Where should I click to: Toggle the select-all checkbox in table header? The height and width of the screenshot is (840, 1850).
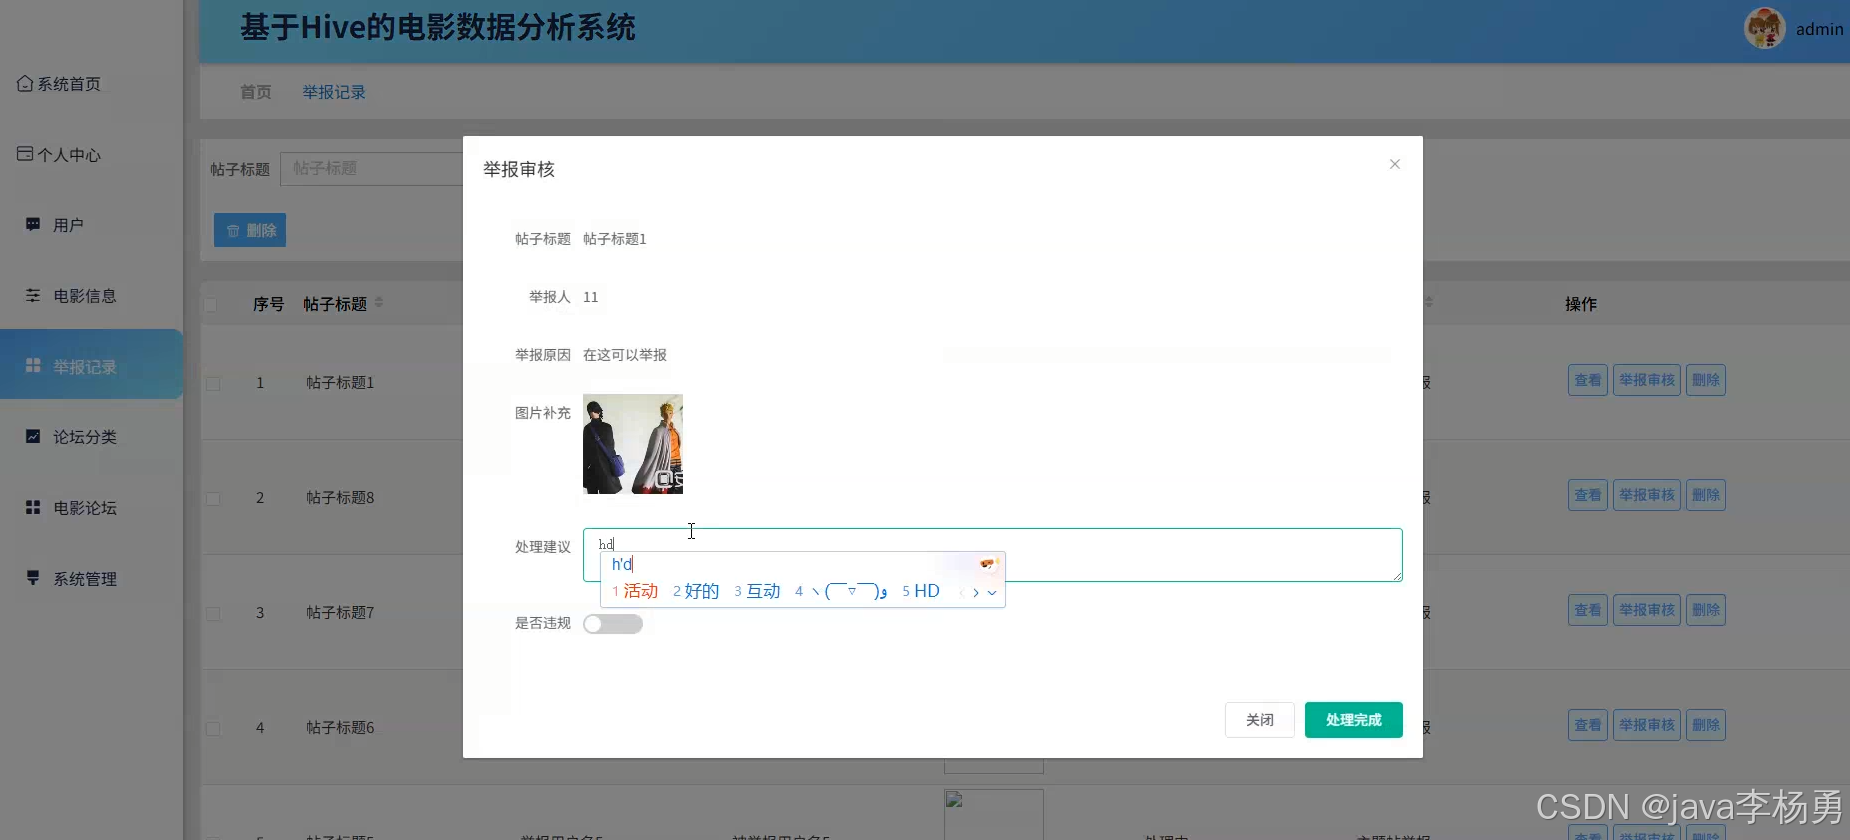(211, 304)
